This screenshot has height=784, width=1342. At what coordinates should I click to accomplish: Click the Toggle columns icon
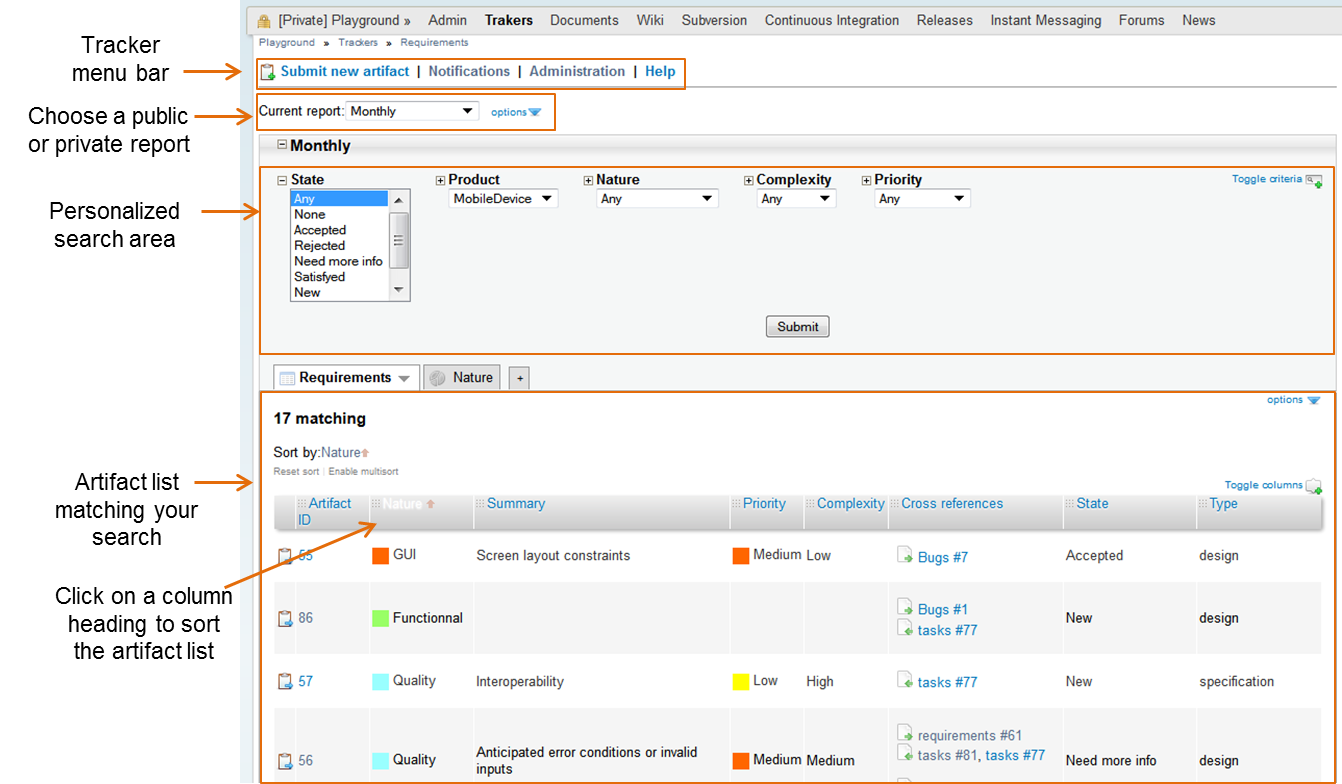pyautogui.click(x=1314, y=487)
